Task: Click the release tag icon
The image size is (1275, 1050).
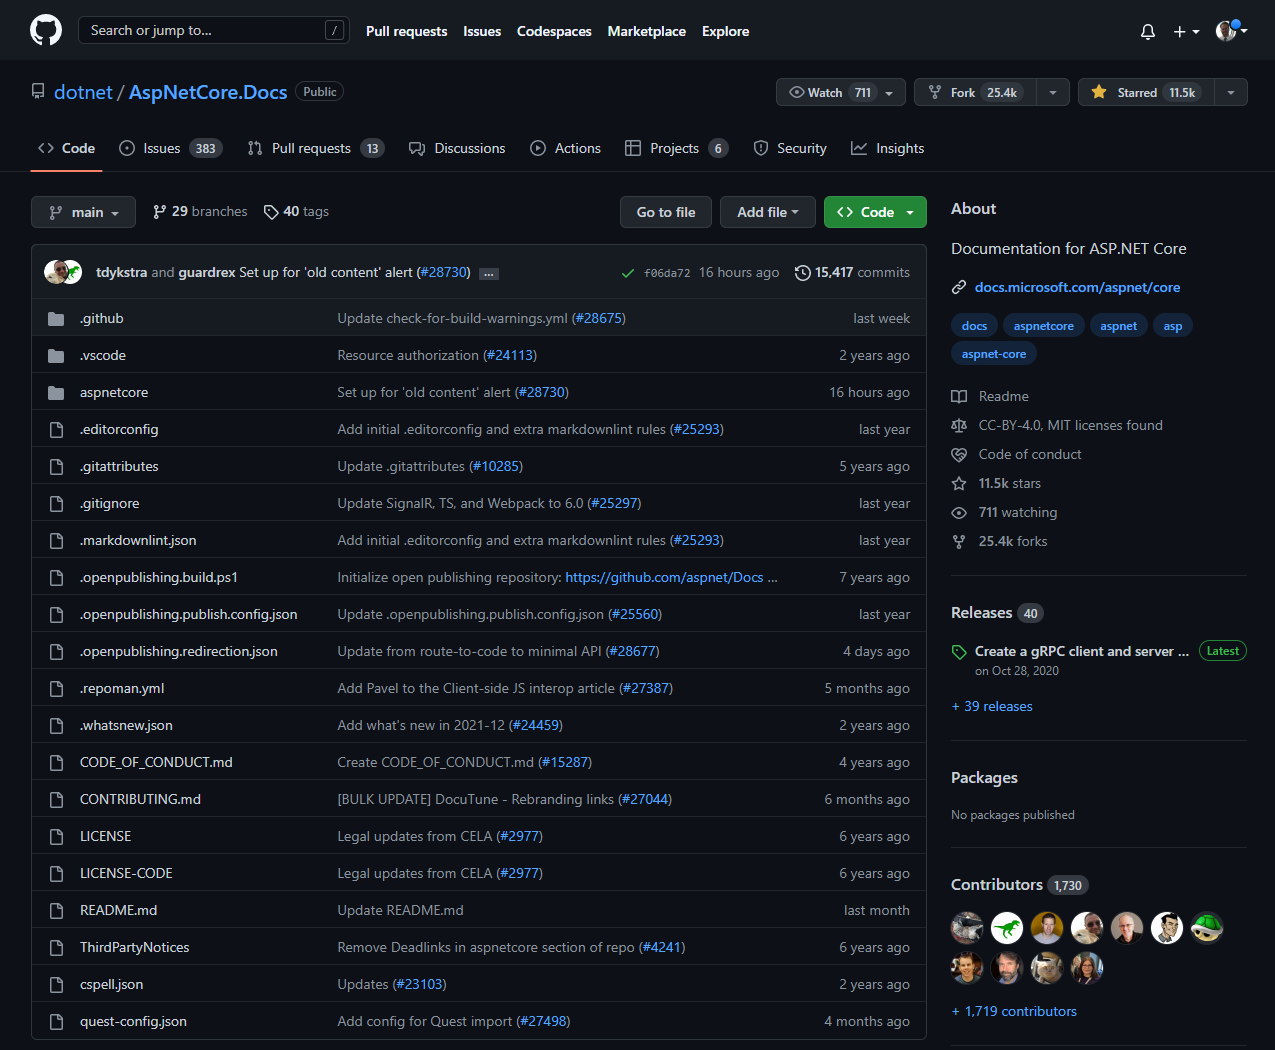Action: [x=959, y=652]
